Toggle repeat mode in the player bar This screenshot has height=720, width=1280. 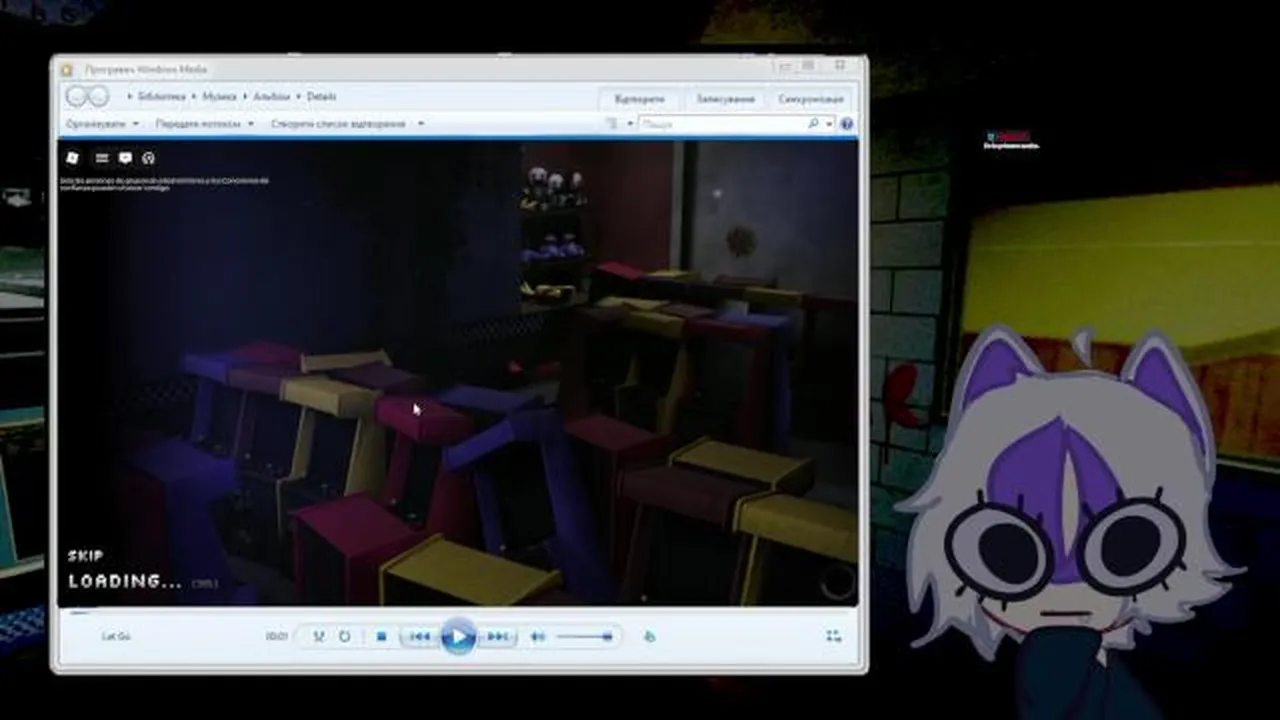coord(345,636)
